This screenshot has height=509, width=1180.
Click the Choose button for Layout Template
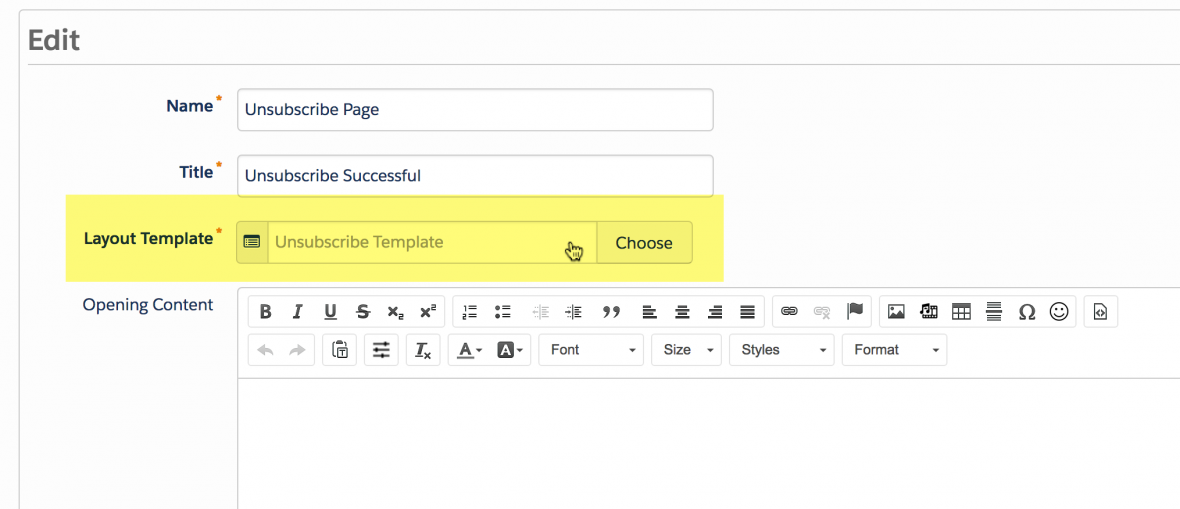(644, 243)
